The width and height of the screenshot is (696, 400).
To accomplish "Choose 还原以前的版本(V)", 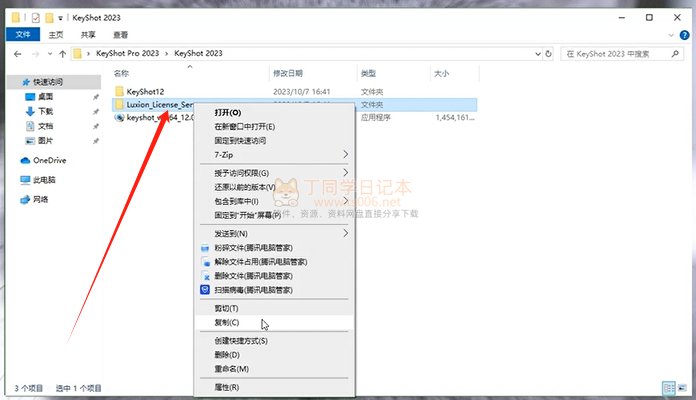I will [x=245, y=187].
